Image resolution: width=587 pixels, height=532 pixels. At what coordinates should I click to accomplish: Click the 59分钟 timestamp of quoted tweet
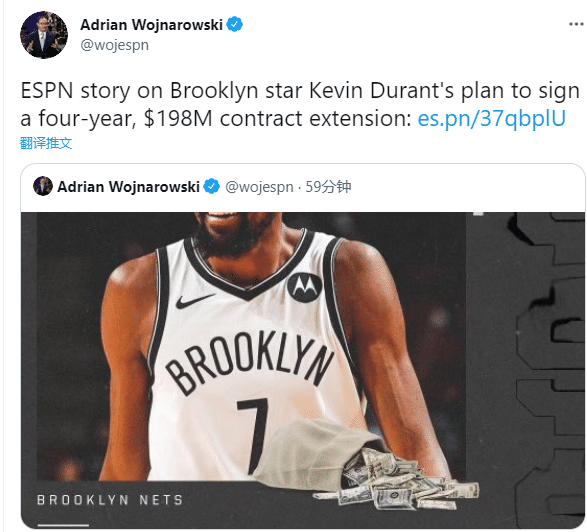click(328, 186)
